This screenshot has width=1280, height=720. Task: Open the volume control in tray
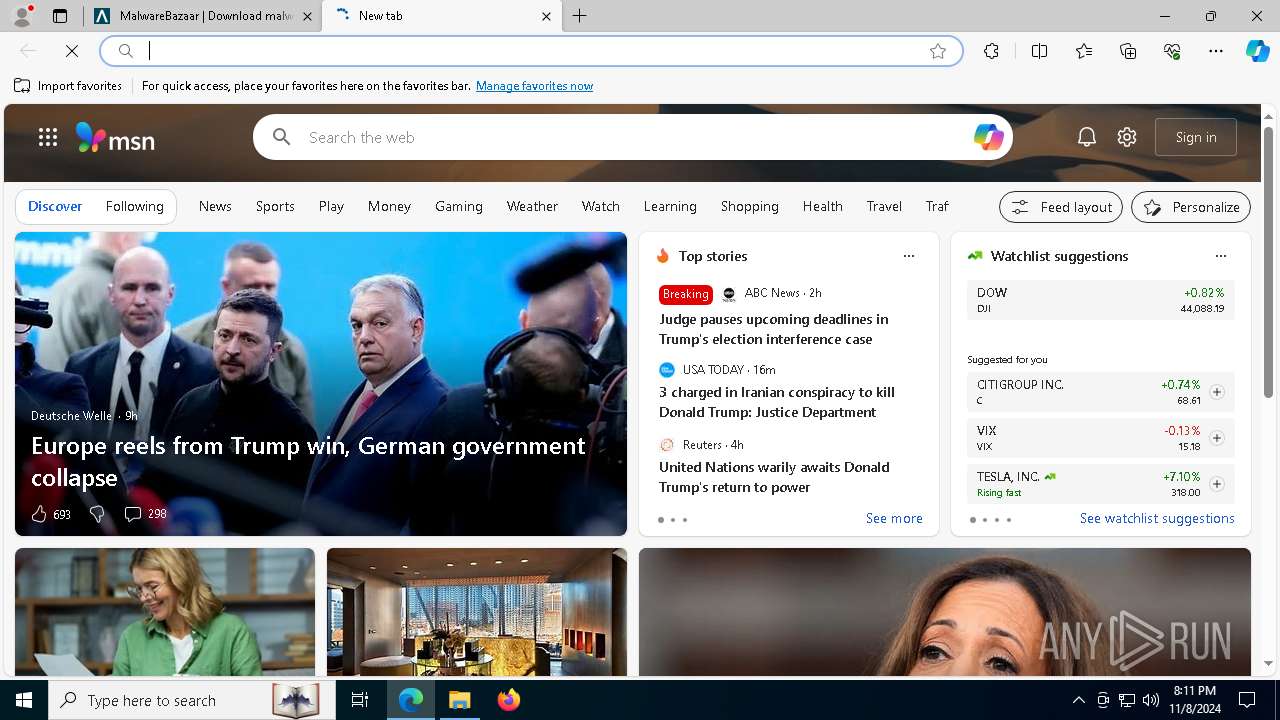tap(1151, 700)
